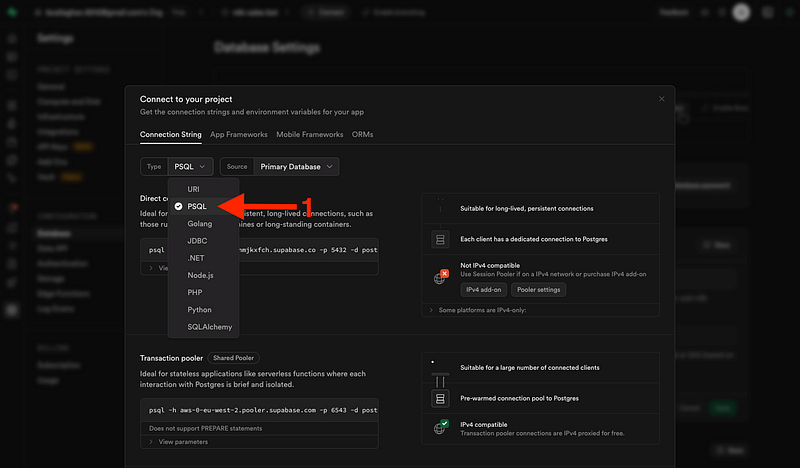Click the Not IPv4 compatible globe icon

pos(439,275)
